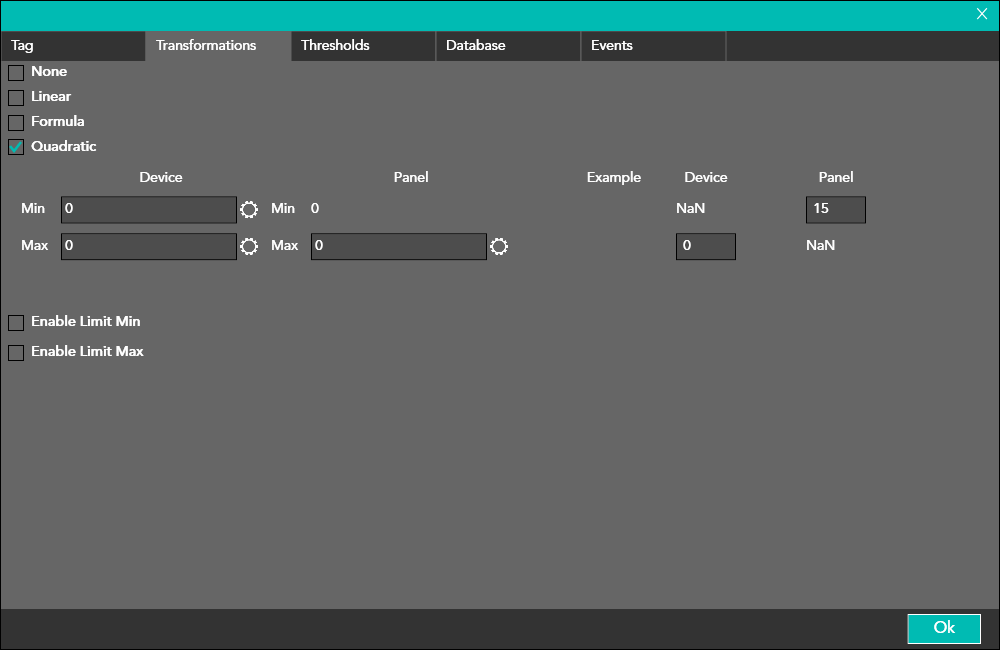This screenshot has height=650, width=1000.
Task: Toggle Enable Limit Max checkbox
Action: (16, 352)
